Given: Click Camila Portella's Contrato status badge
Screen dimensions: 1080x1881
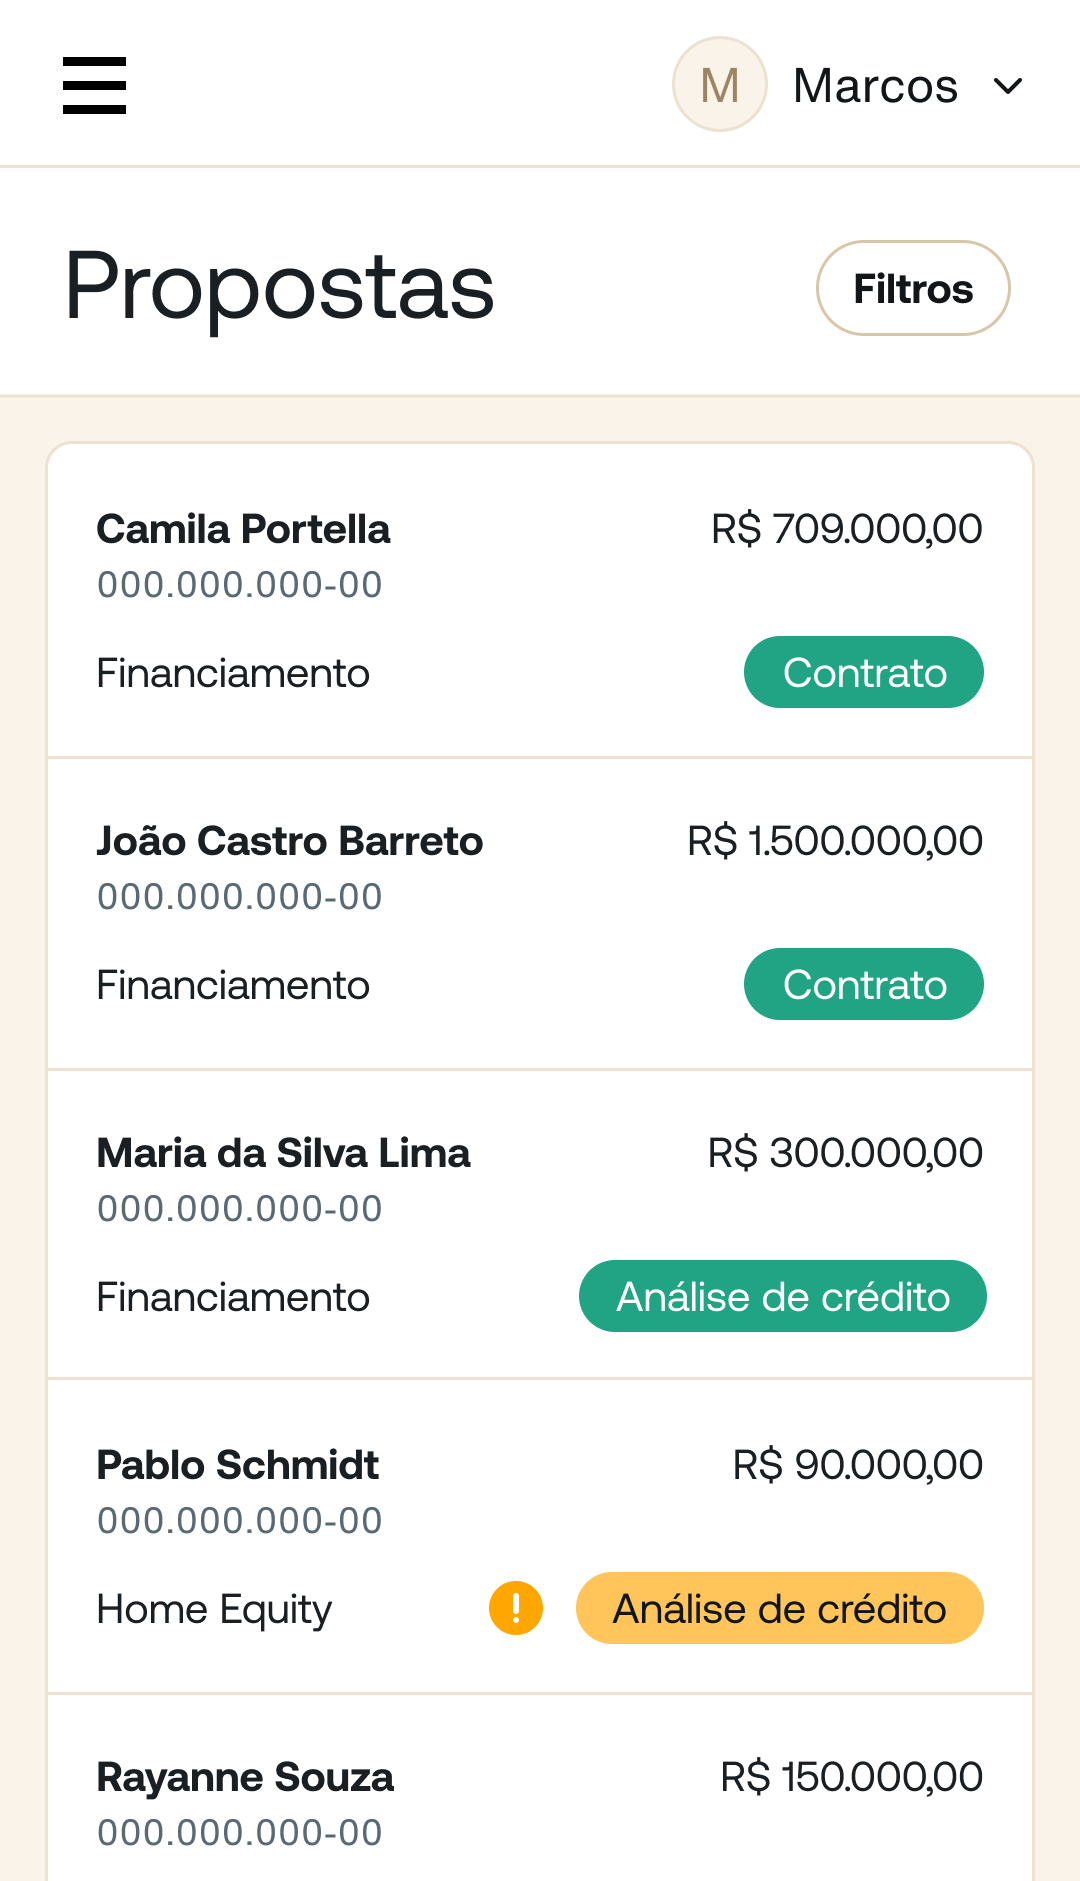Looking at the screenshot, I should (863, 672).
